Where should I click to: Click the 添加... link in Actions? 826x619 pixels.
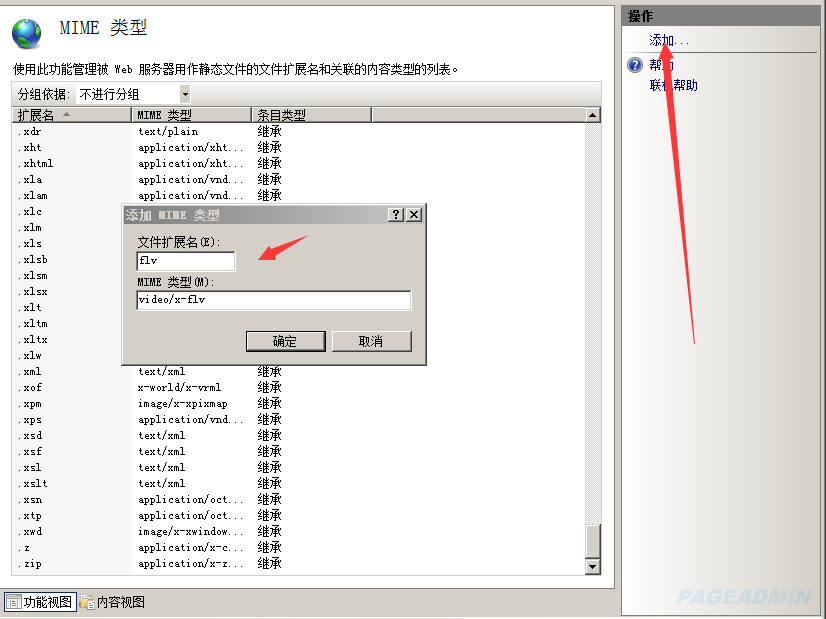coord(668,40)
